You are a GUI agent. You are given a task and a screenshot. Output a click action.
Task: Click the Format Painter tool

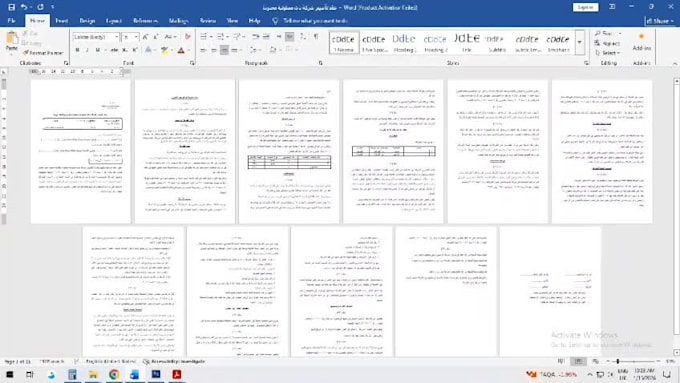(43, 53)
